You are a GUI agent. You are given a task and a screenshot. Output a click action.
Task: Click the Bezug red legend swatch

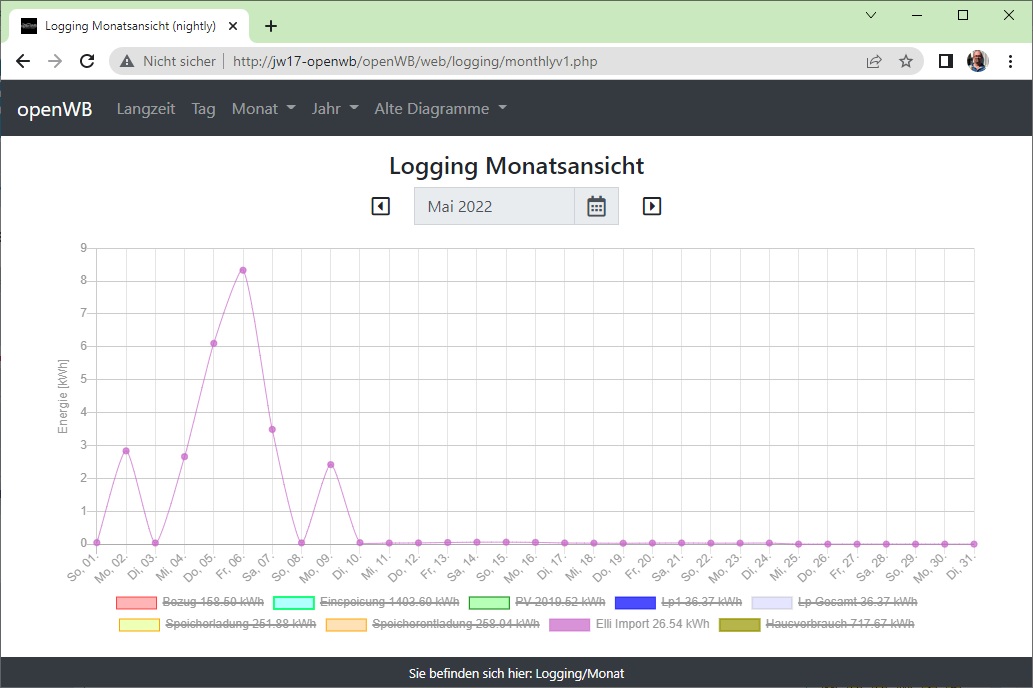click(136, 602)
